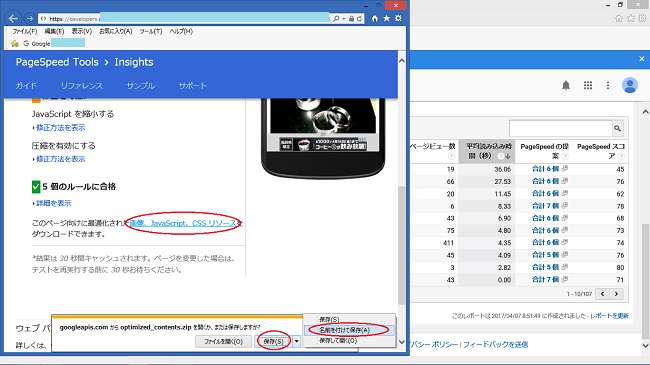Screen dimensions: 650x365
Task: Expand 詳細を表示 for passed rules
Action: pyautogui.click(x=52, y=203)
